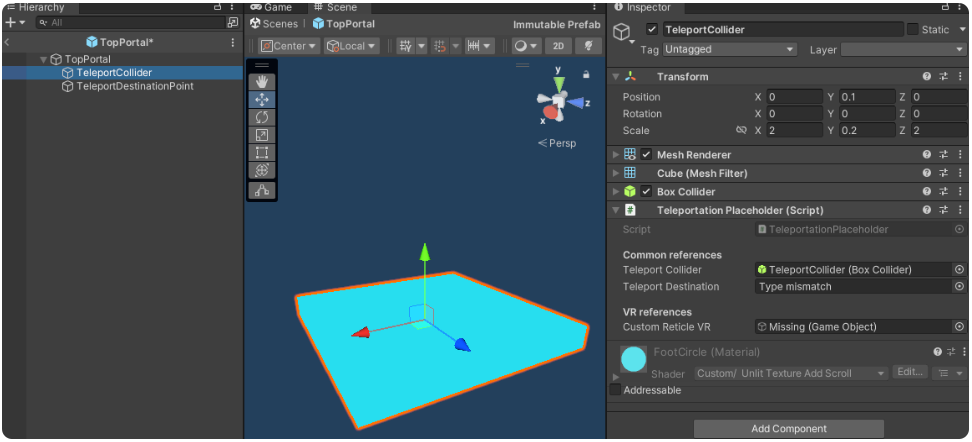The image size is (972, 442).
Task: Select the Move tool in scene toolbar
Action: click(x=262, y=100)
